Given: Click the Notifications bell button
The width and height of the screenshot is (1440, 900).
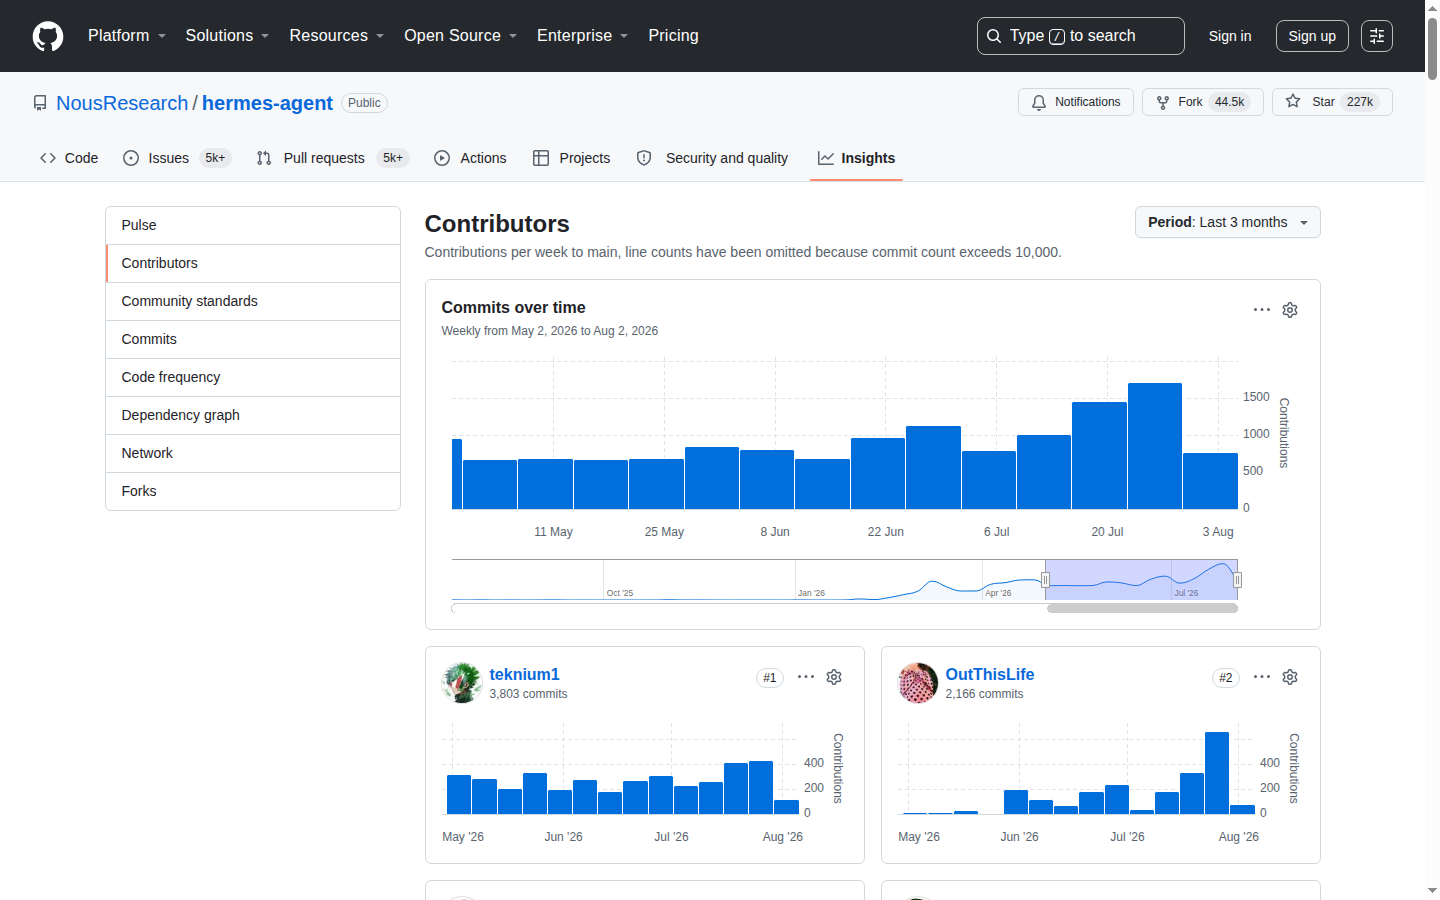Looking at the screenshot, I should (1076, 102).
